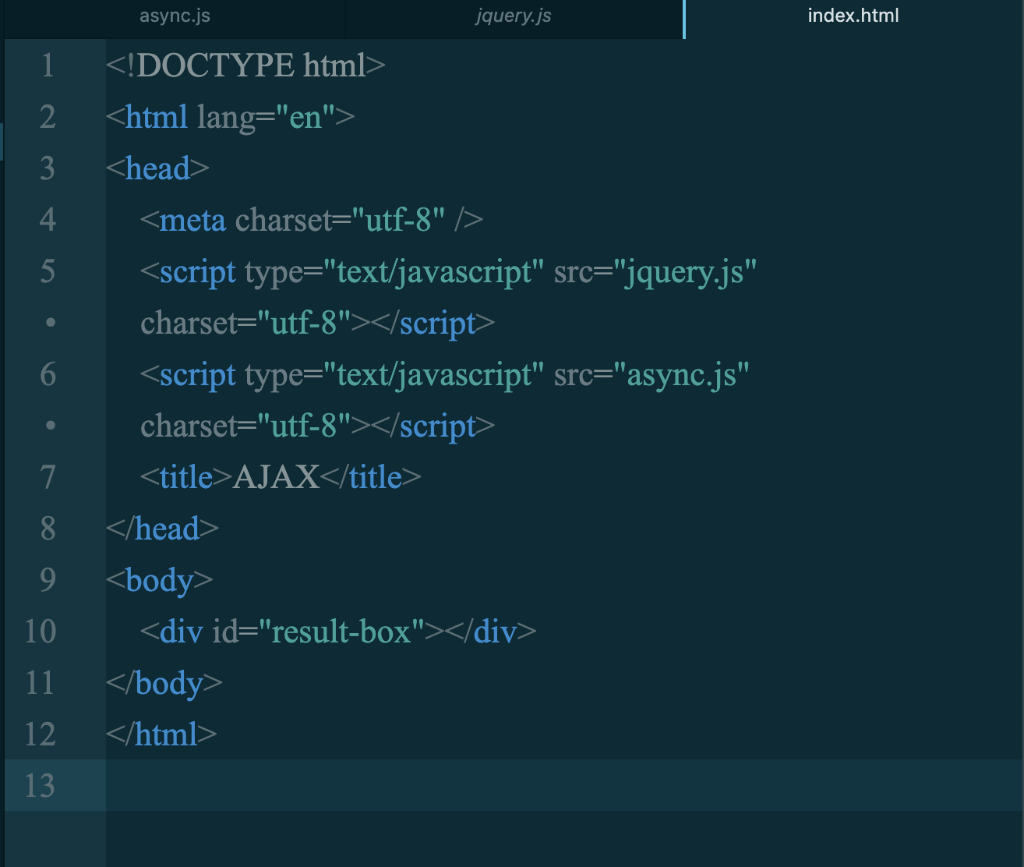Click line number 2 in gutter
The height and width of the screenshot is (867, 1024).
pos(47,117)
